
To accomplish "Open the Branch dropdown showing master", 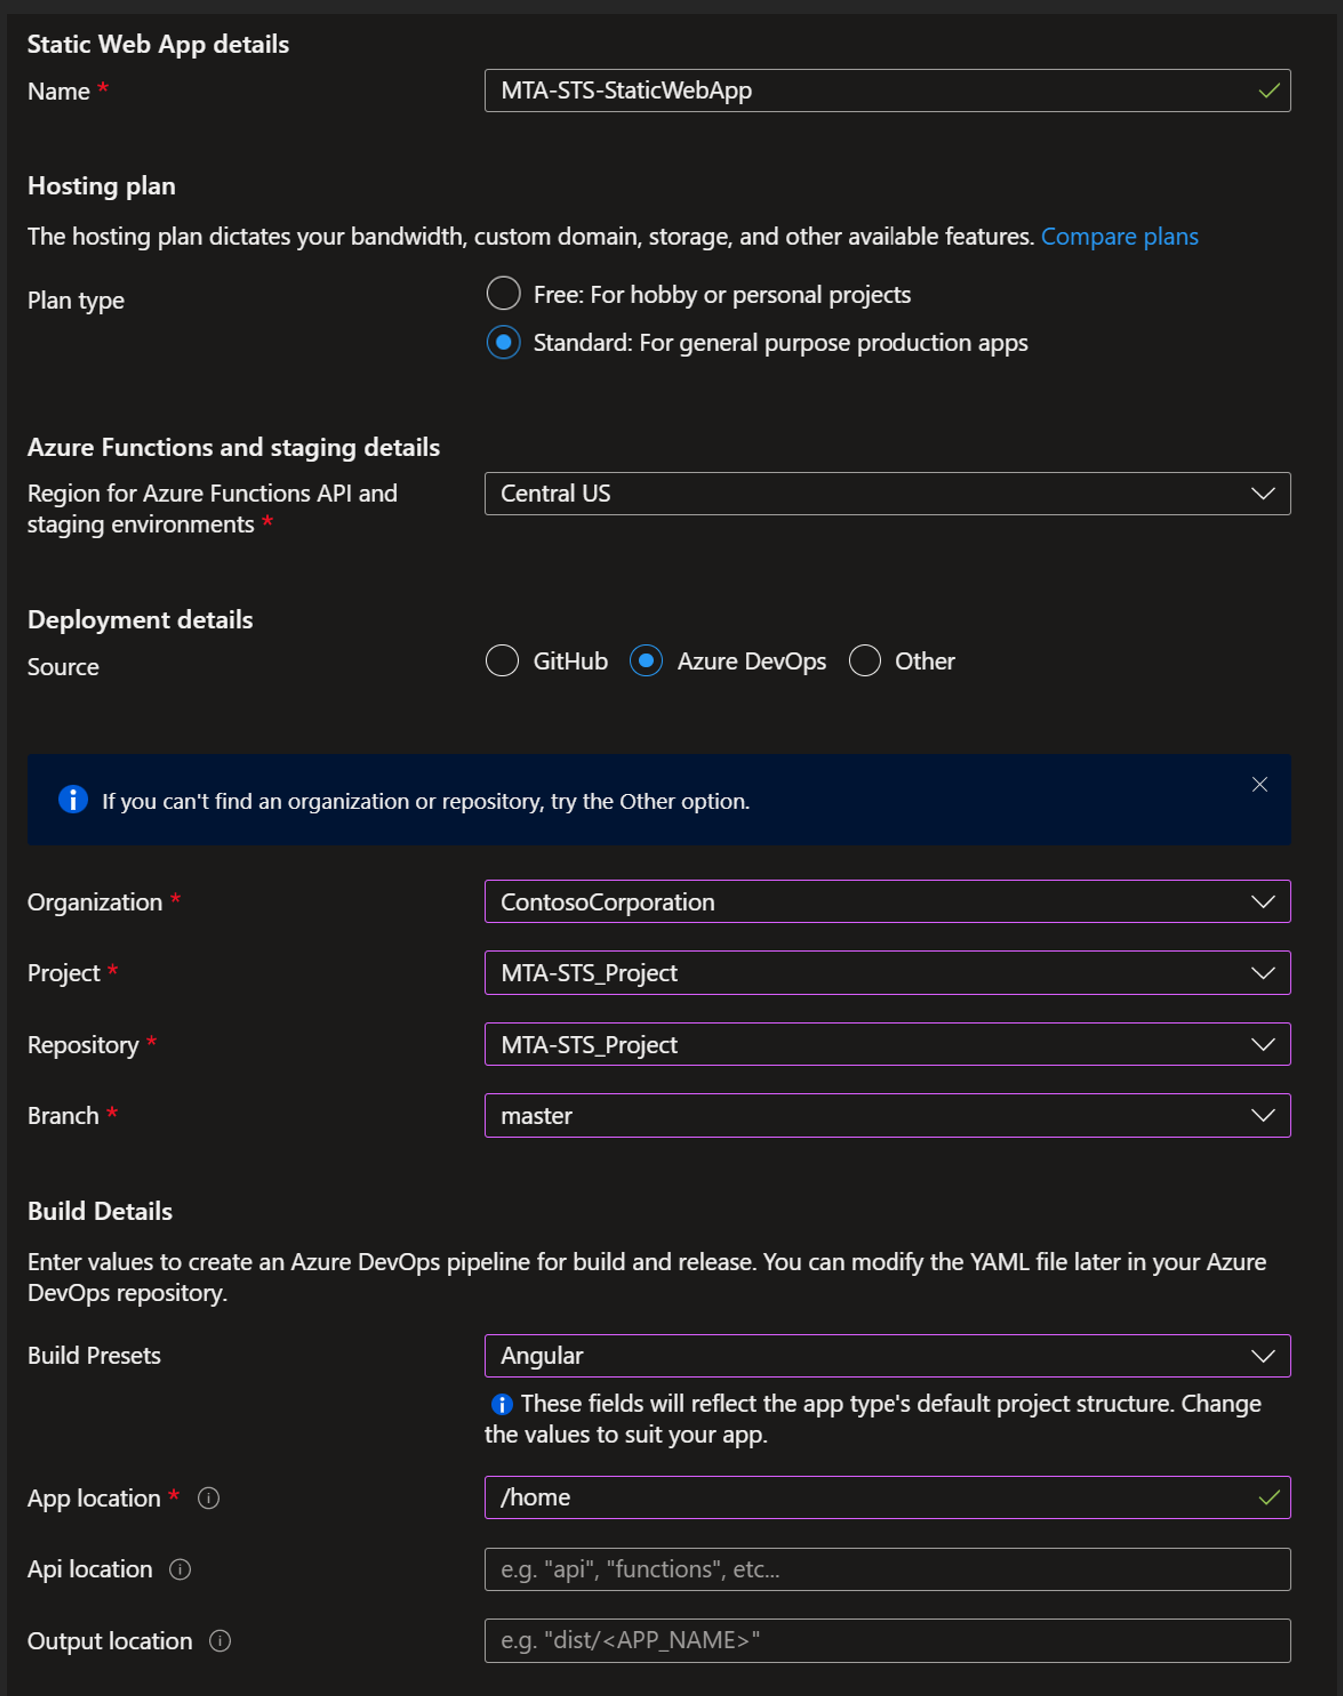I will (886, 1115).
